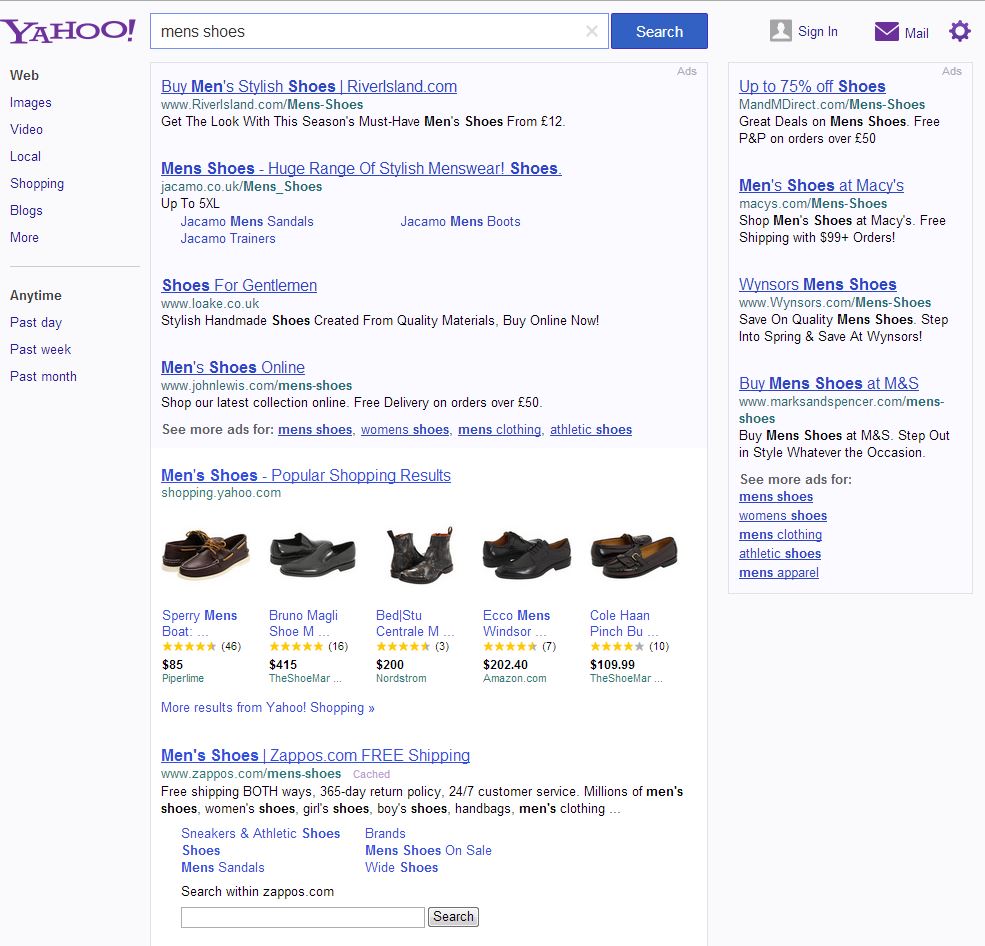
Task: Open More results from Yahoo! Shopping link
Action: point(268,707)
